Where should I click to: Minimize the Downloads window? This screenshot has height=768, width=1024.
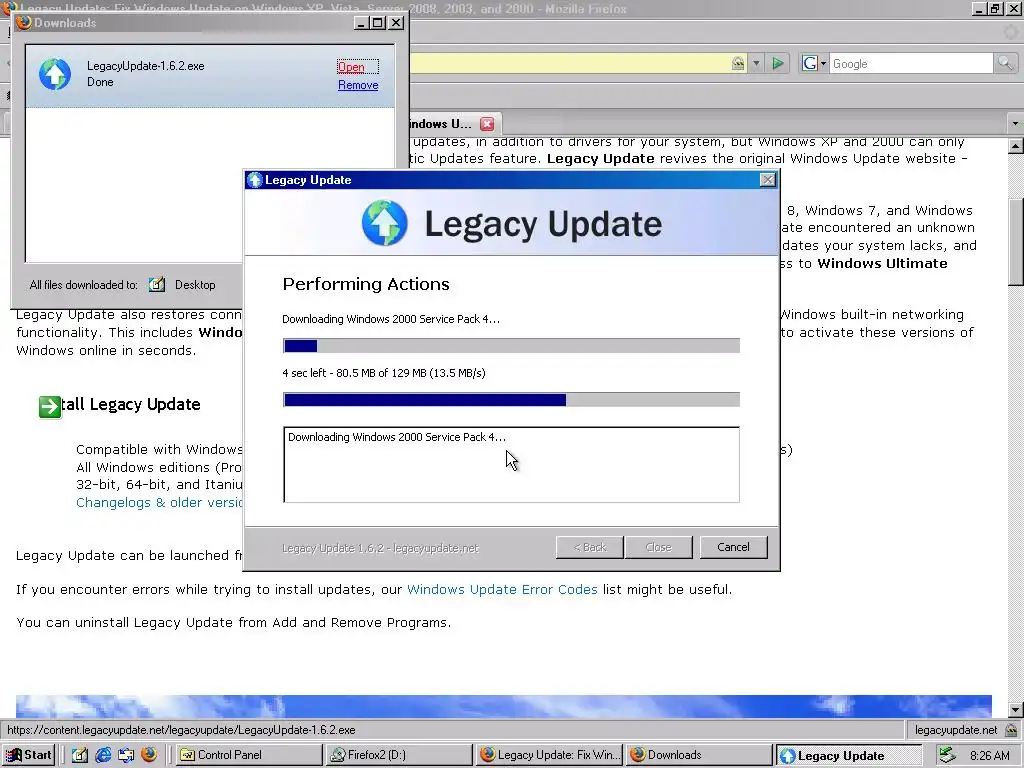click(x=361, y=23)
